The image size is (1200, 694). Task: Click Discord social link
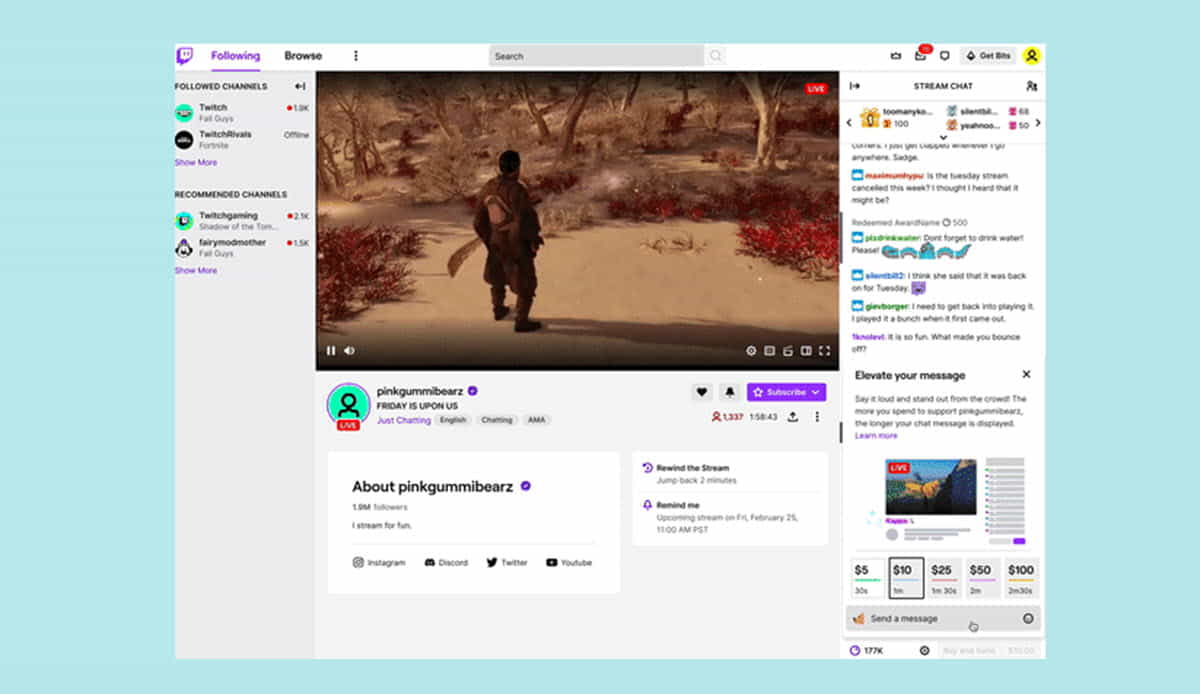(446, 563)
